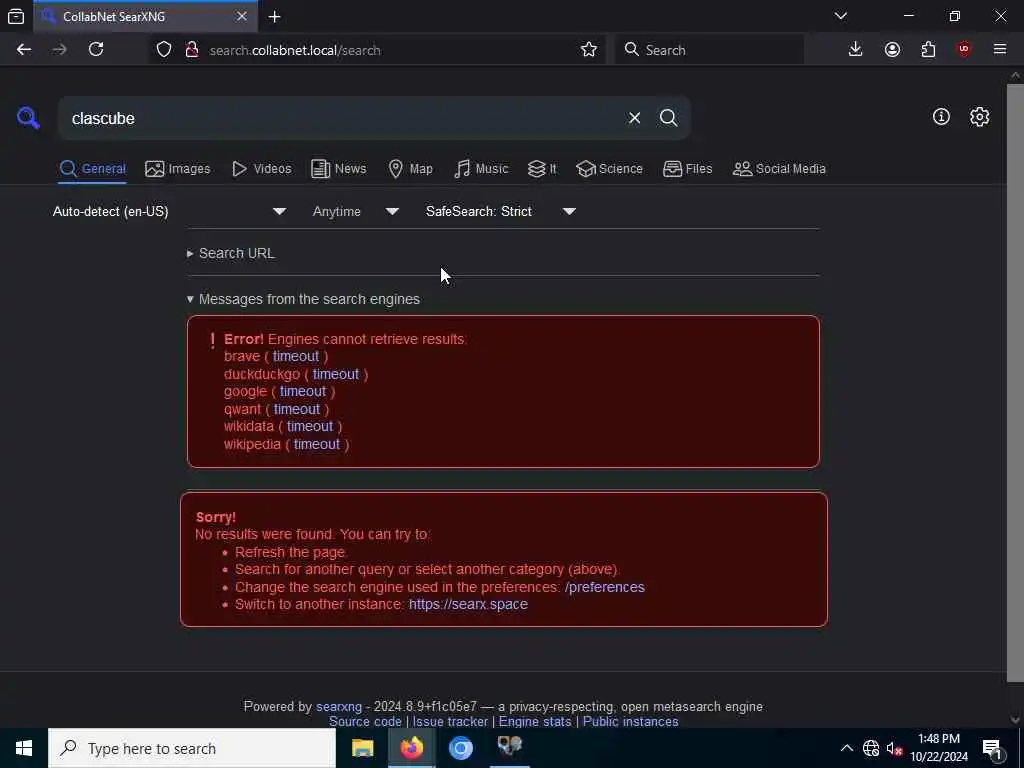This screenshot has height=768, width=1024.
Task: Open the Auto-detect language dropdown
Action: pyautogui.click(x=170, y=212)
